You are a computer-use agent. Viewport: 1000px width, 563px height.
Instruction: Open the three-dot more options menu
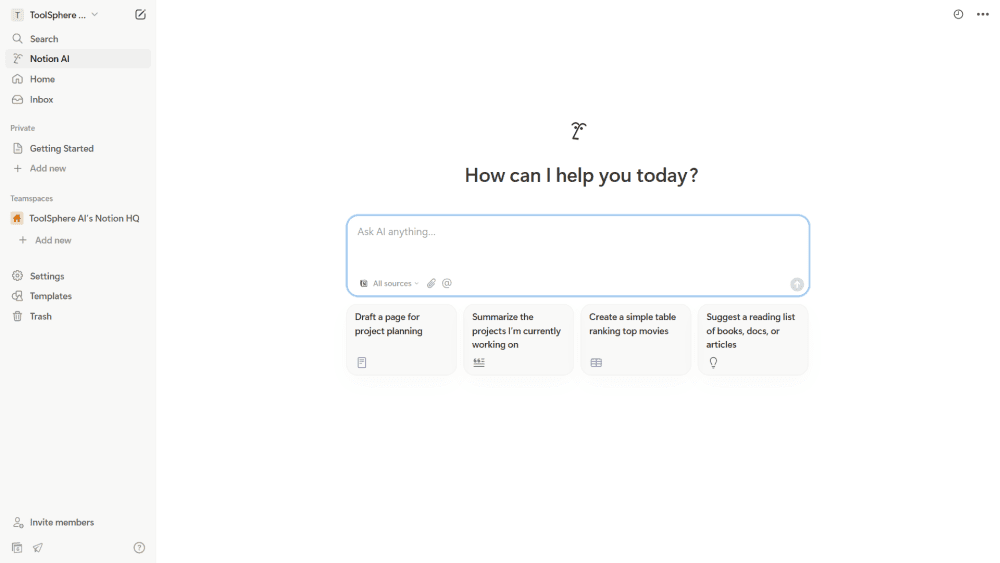983,15
